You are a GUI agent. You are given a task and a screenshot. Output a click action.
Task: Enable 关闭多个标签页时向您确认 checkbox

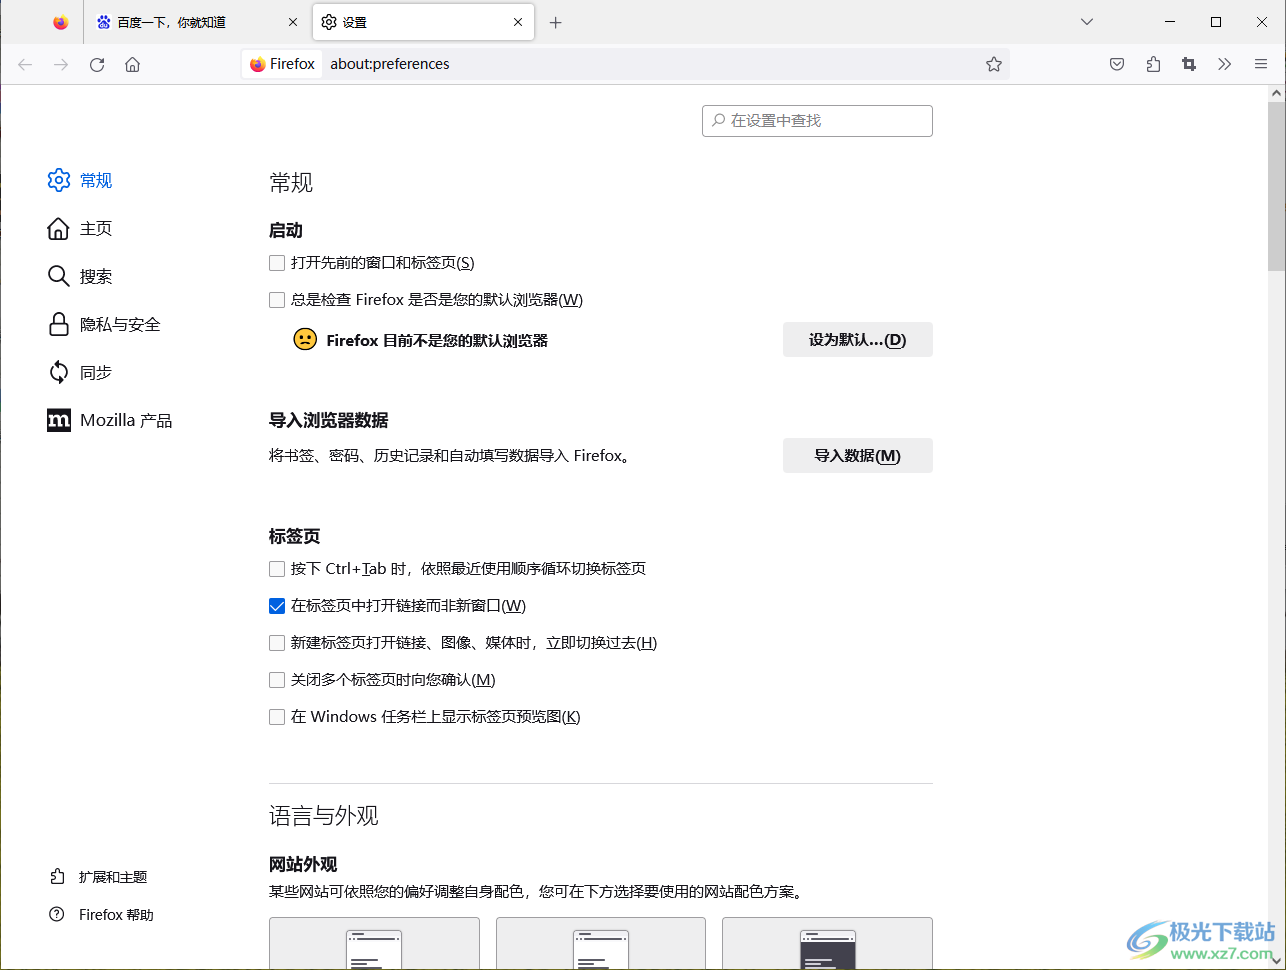(x=277, y=680)
